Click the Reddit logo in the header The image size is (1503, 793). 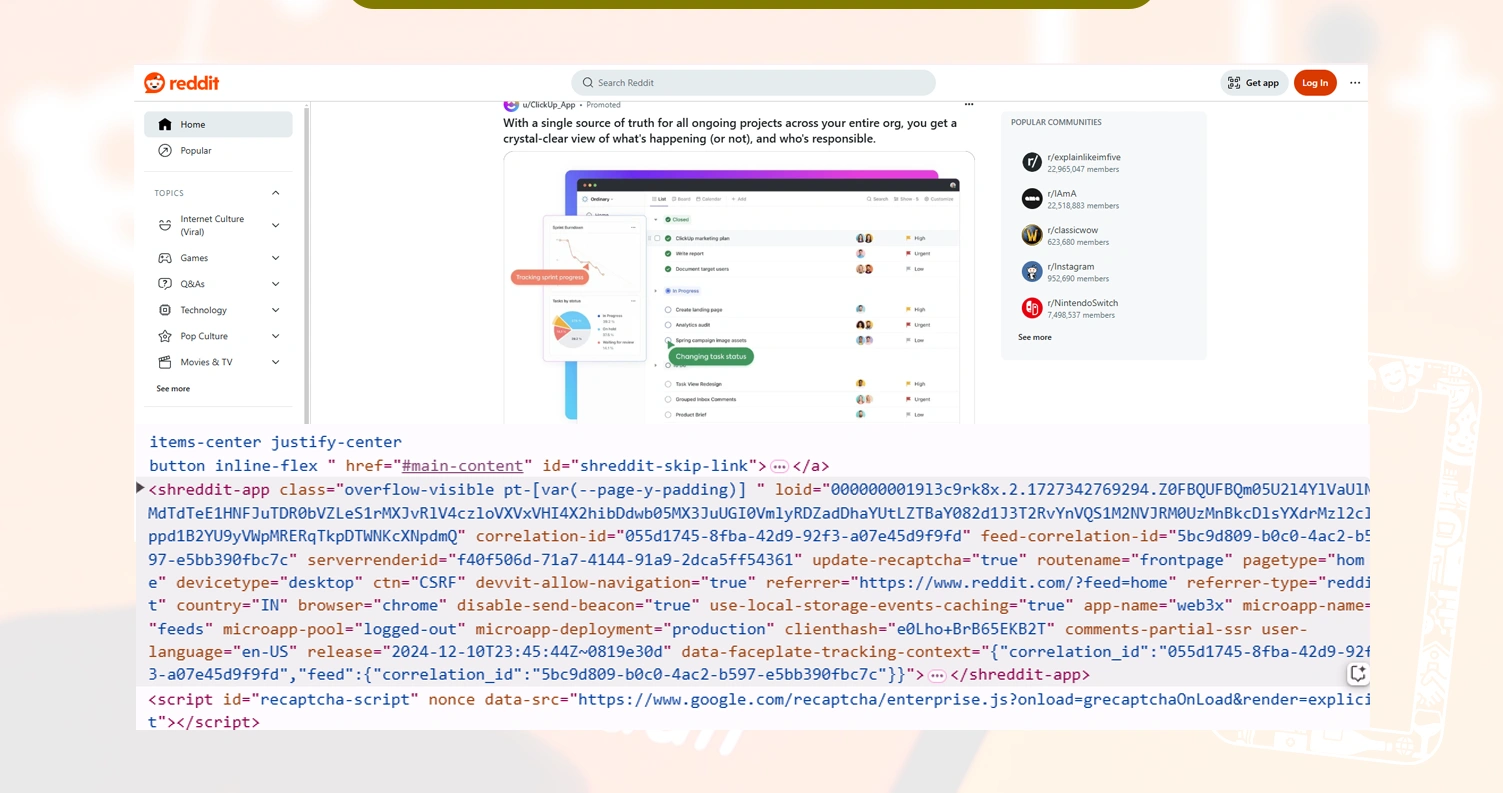pyautogui.click(x=180, y=83)
